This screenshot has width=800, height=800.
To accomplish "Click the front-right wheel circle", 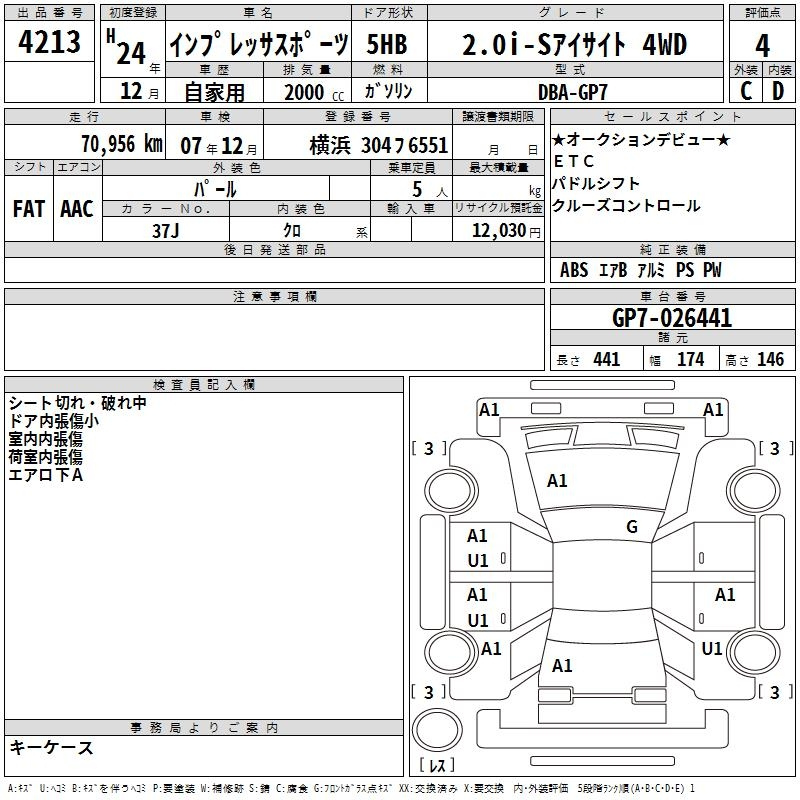I will pos(753,491).
